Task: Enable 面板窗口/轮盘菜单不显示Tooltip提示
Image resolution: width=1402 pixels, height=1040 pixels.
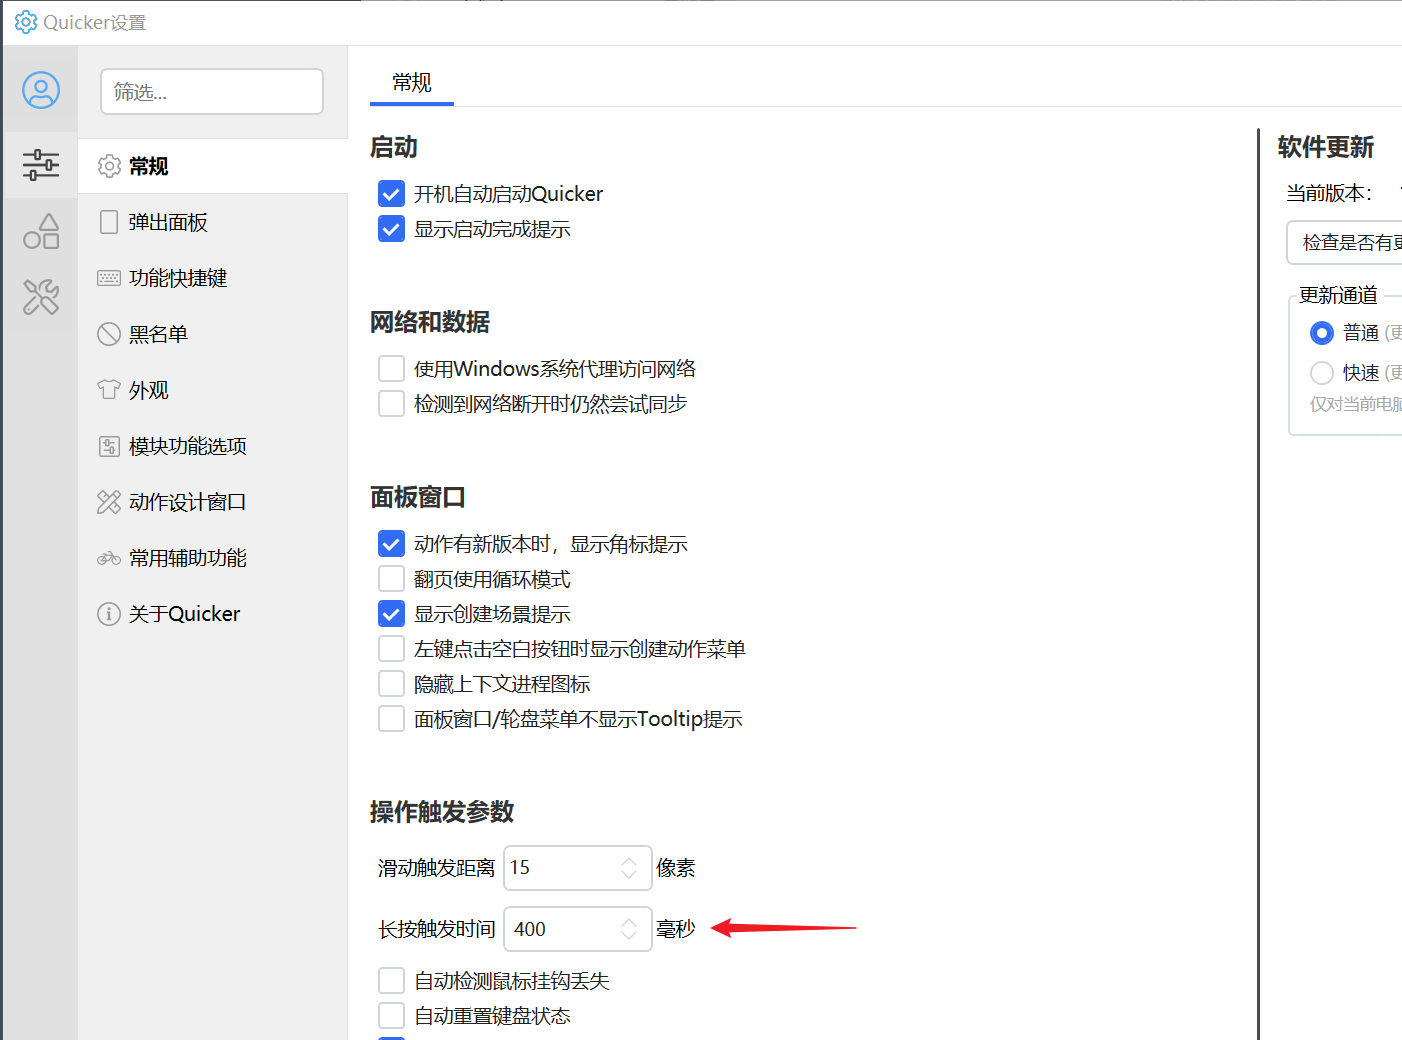Action: 392,719
